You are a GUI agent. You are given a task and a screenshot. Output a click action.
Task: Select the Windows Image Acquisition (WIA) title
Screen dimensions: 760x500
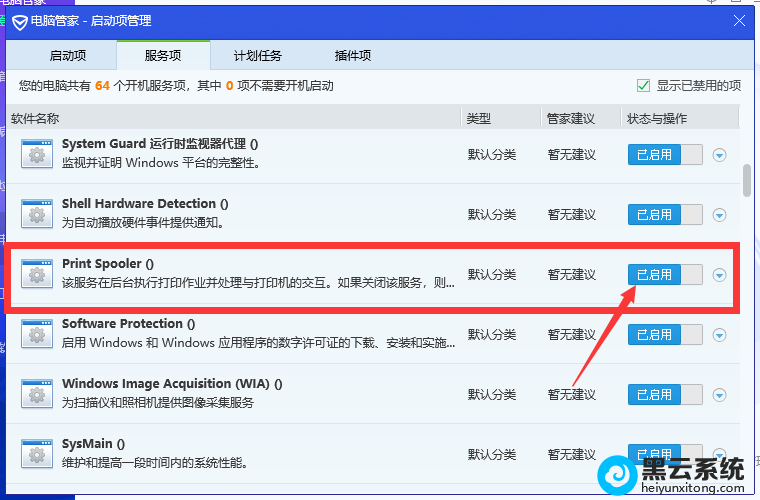click(172, 384)
